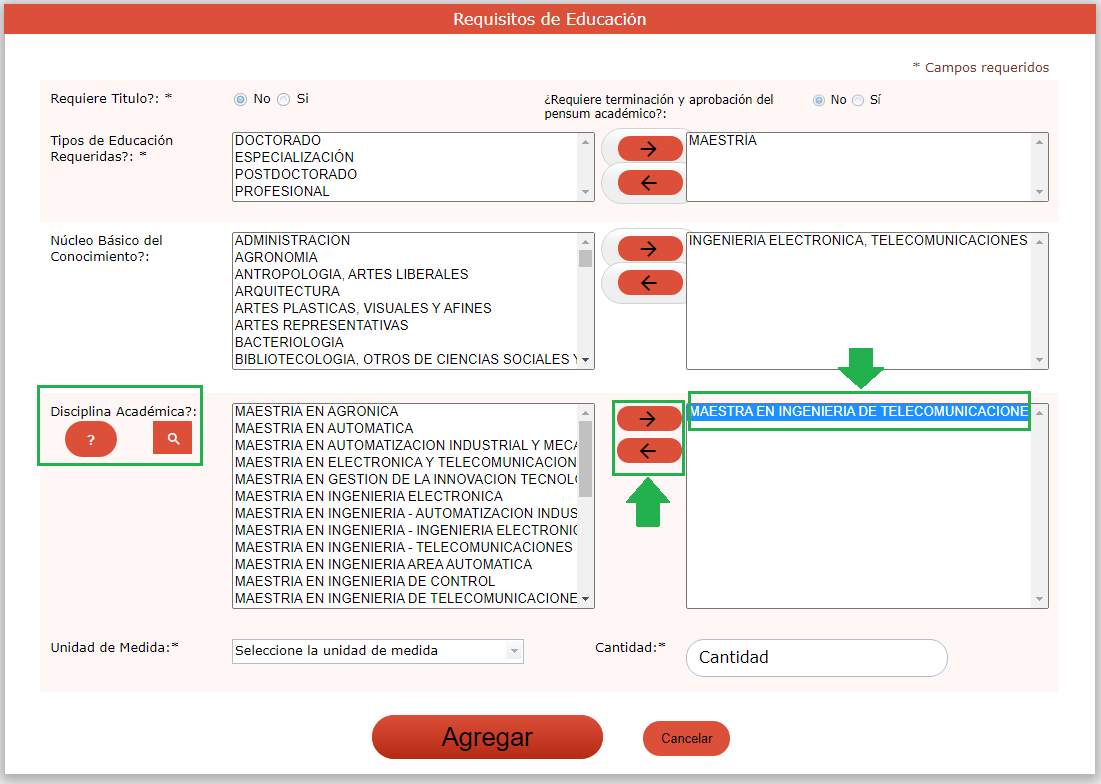Select 'No' for Requiere Titulo
1101x784 pixels.
pyautogui.click(x=240, y=99)
